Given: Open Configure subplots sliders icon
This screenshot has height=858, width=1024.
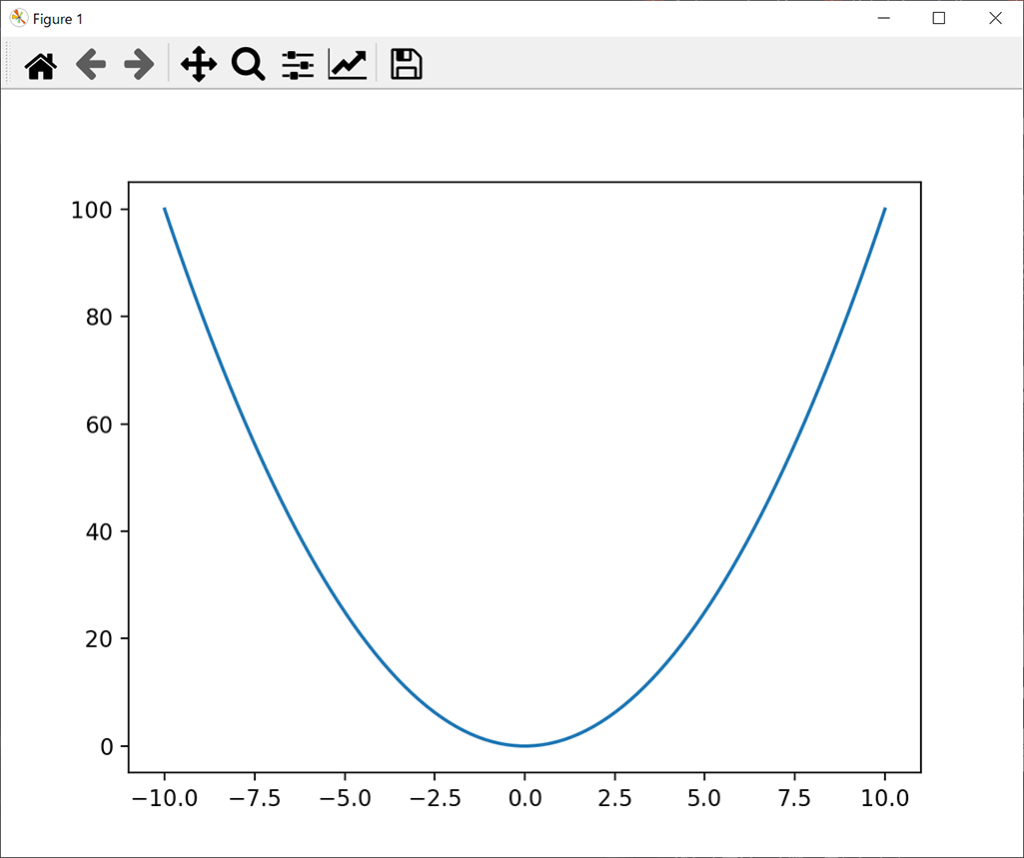Looking at the screenshot, I should click(x=297, y=66).
